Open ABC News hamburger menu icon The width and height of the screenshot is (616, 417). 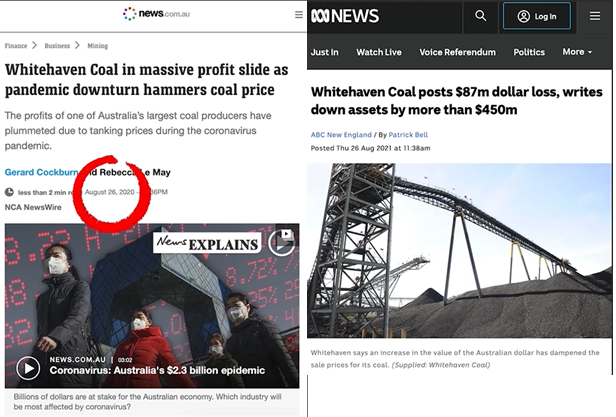[594, 16]
